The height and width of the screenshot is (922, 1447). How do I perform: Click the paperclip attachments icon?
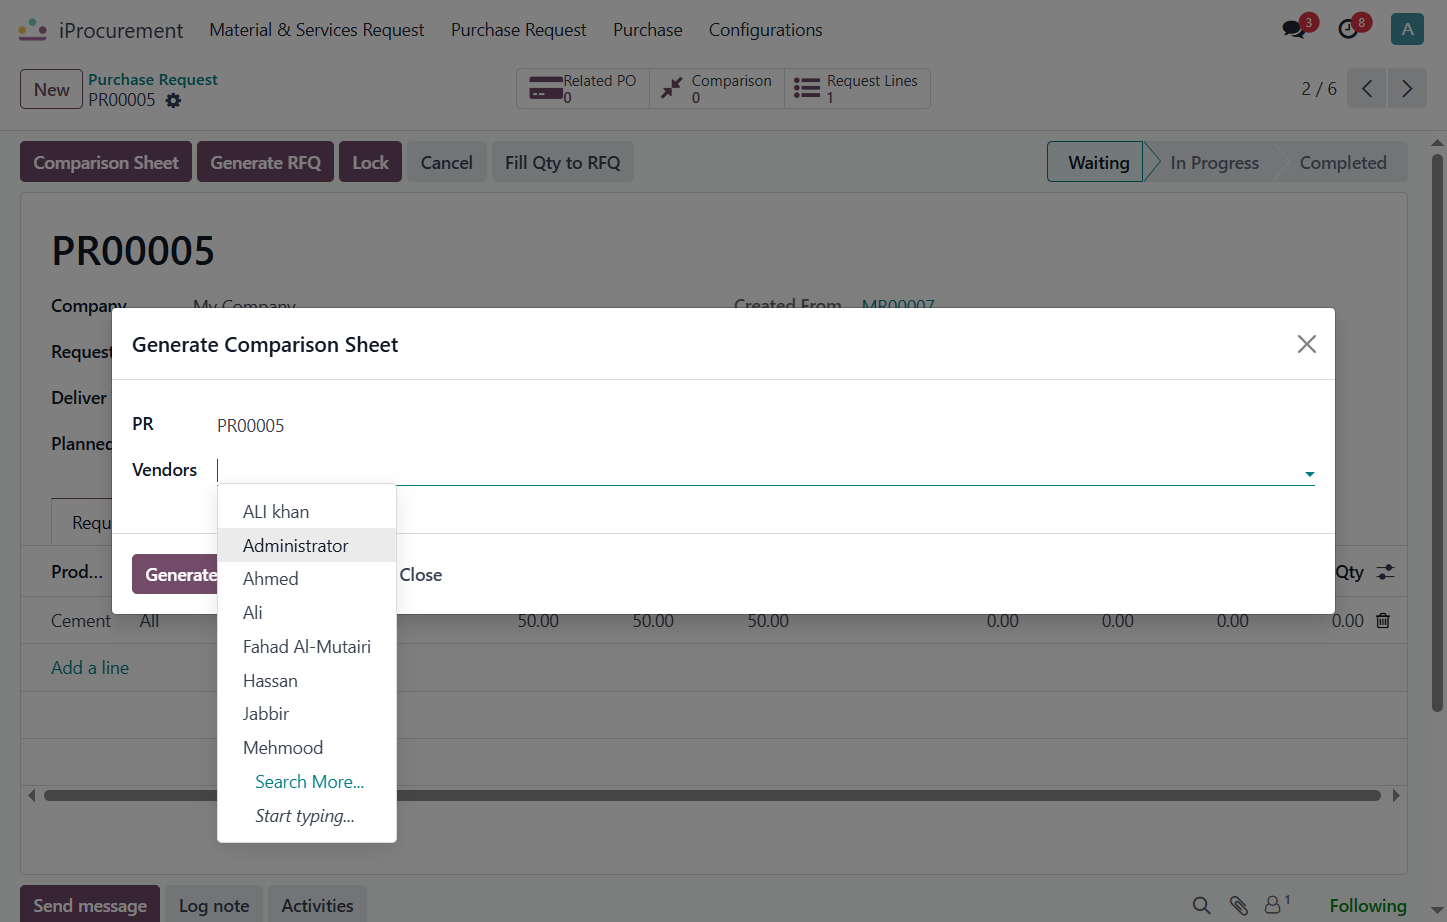coord(1238,905)
